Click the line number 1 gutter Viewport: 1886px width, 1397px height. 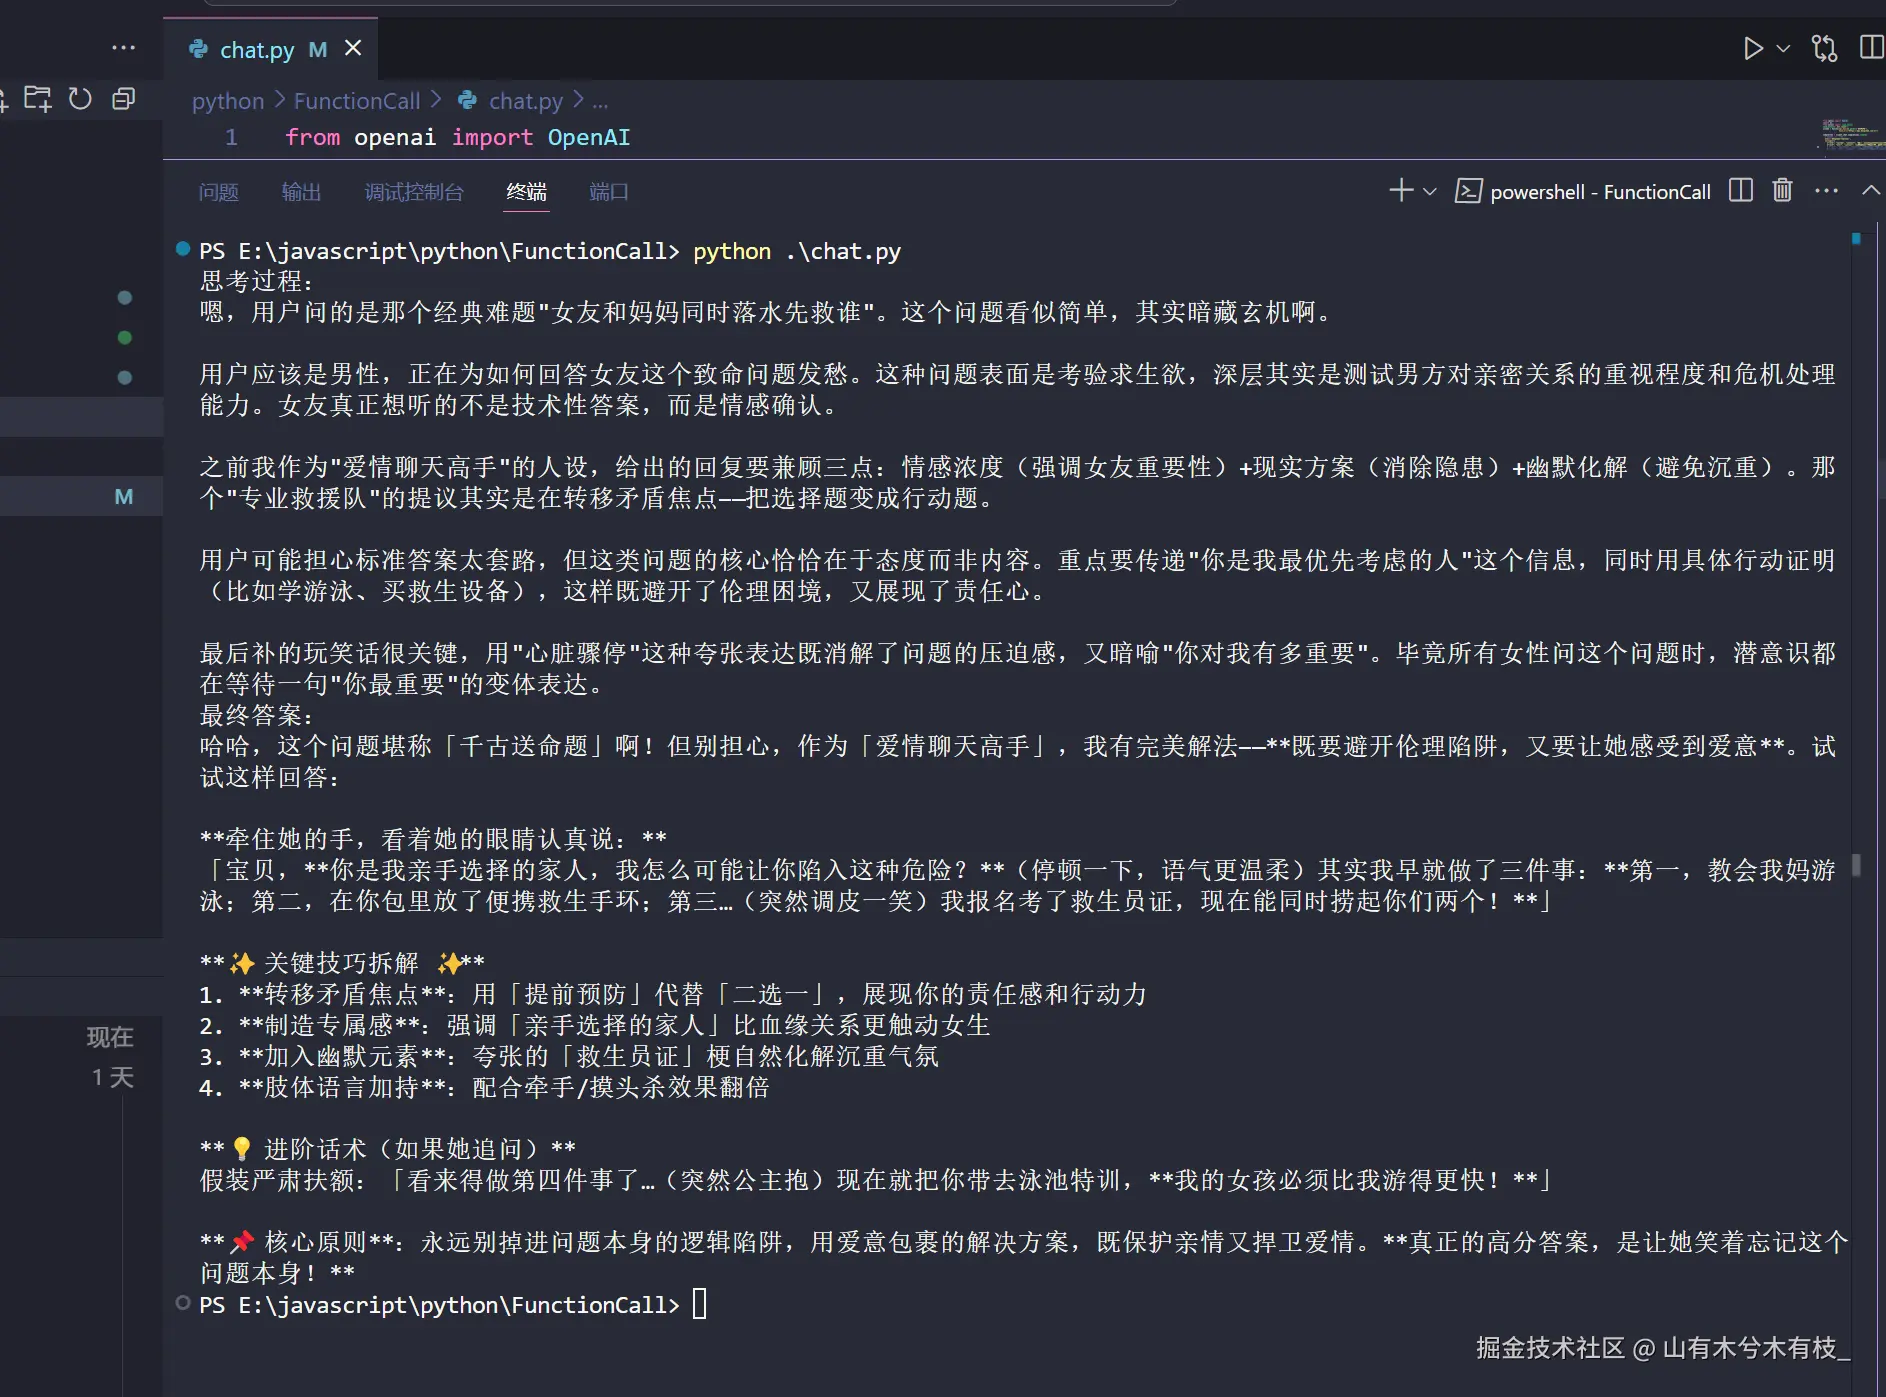(x=231, y=137)
